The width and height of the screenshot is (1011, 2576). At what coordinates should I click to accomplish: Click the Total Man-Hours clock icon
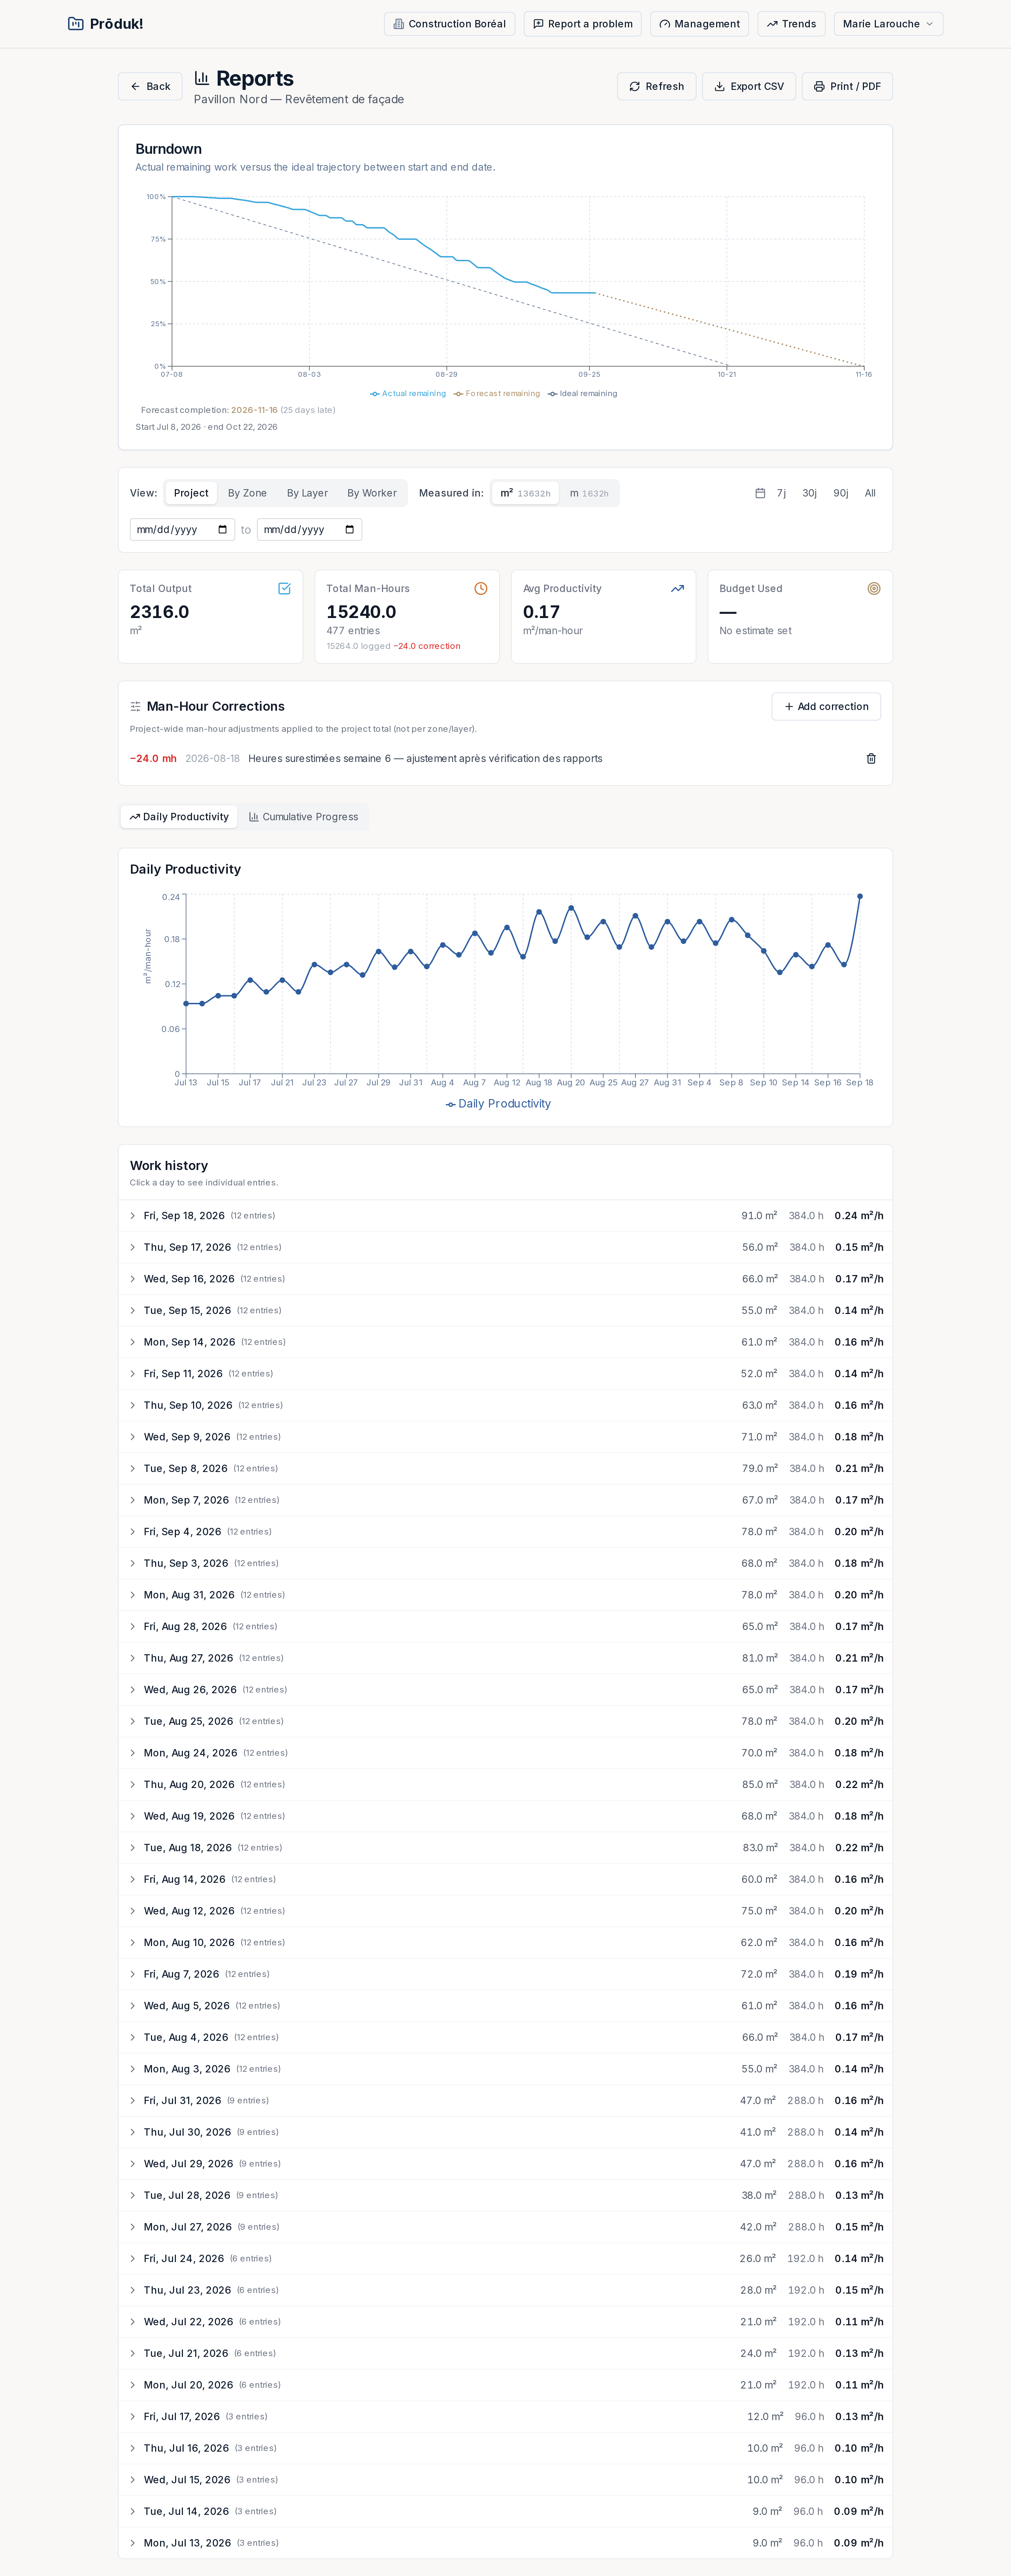(481, 589)
